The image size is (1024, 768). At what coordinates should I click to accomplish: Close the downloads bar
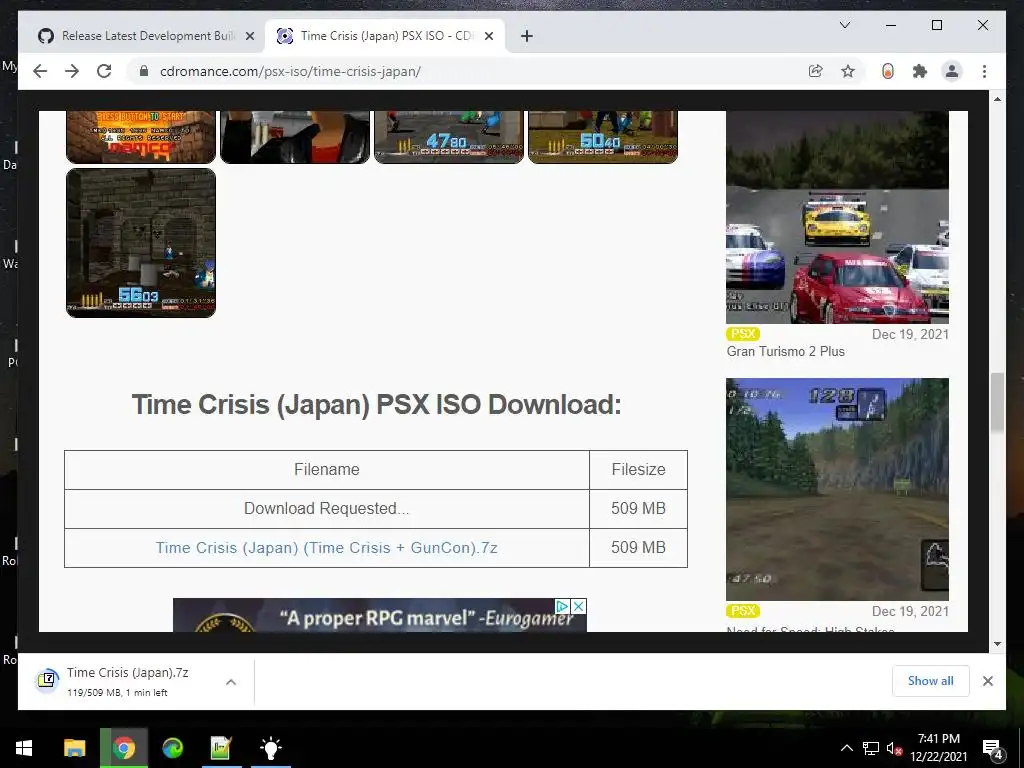[x=987, y=681]
